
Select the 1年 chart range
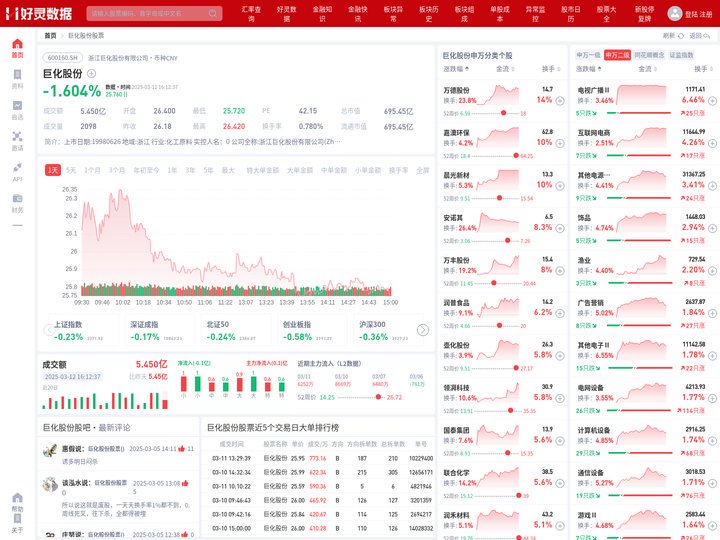coord(172,170)
